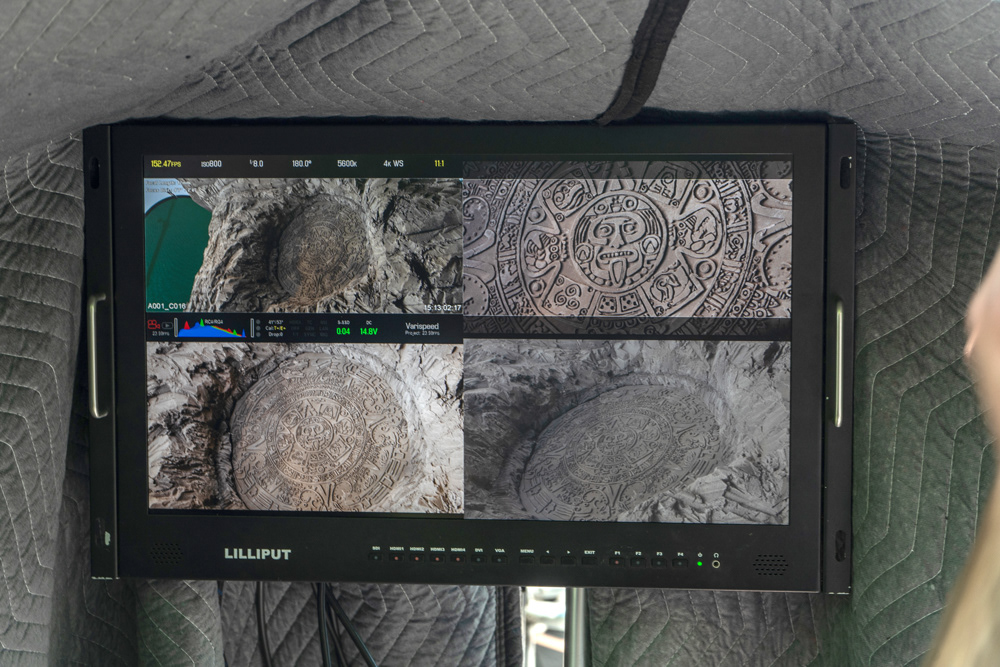This screenshot has width=1000, height=667.
Task: Select the VGA input button
Action: (499, 560)
